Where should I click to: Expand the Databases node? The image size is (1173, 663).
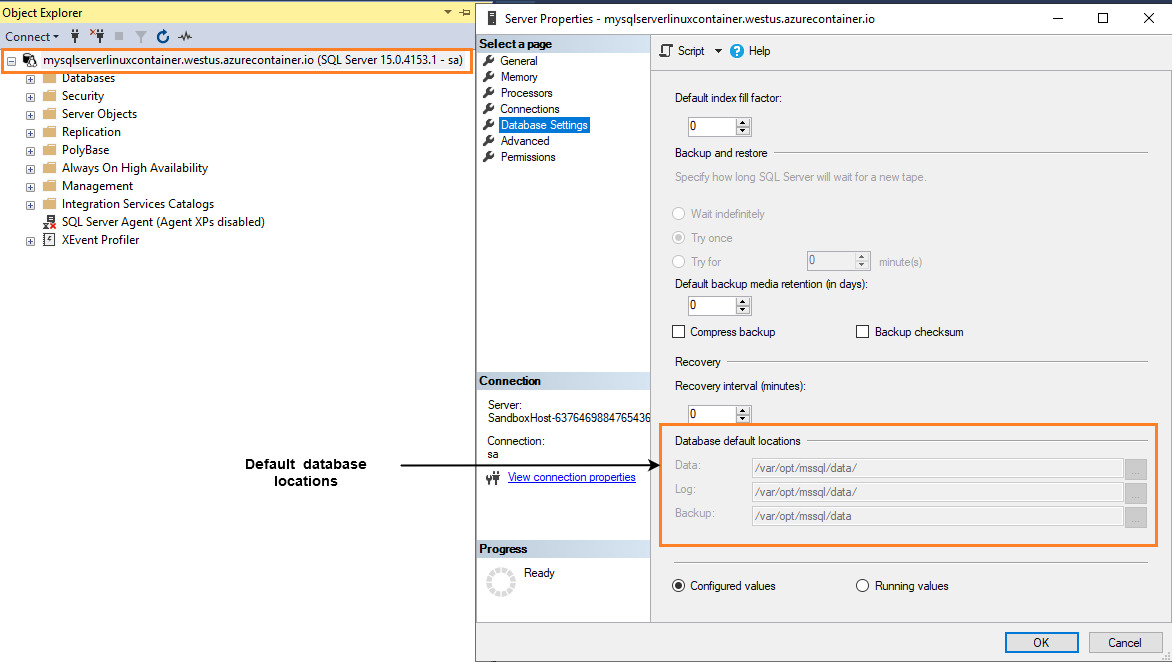click(29, 77)
